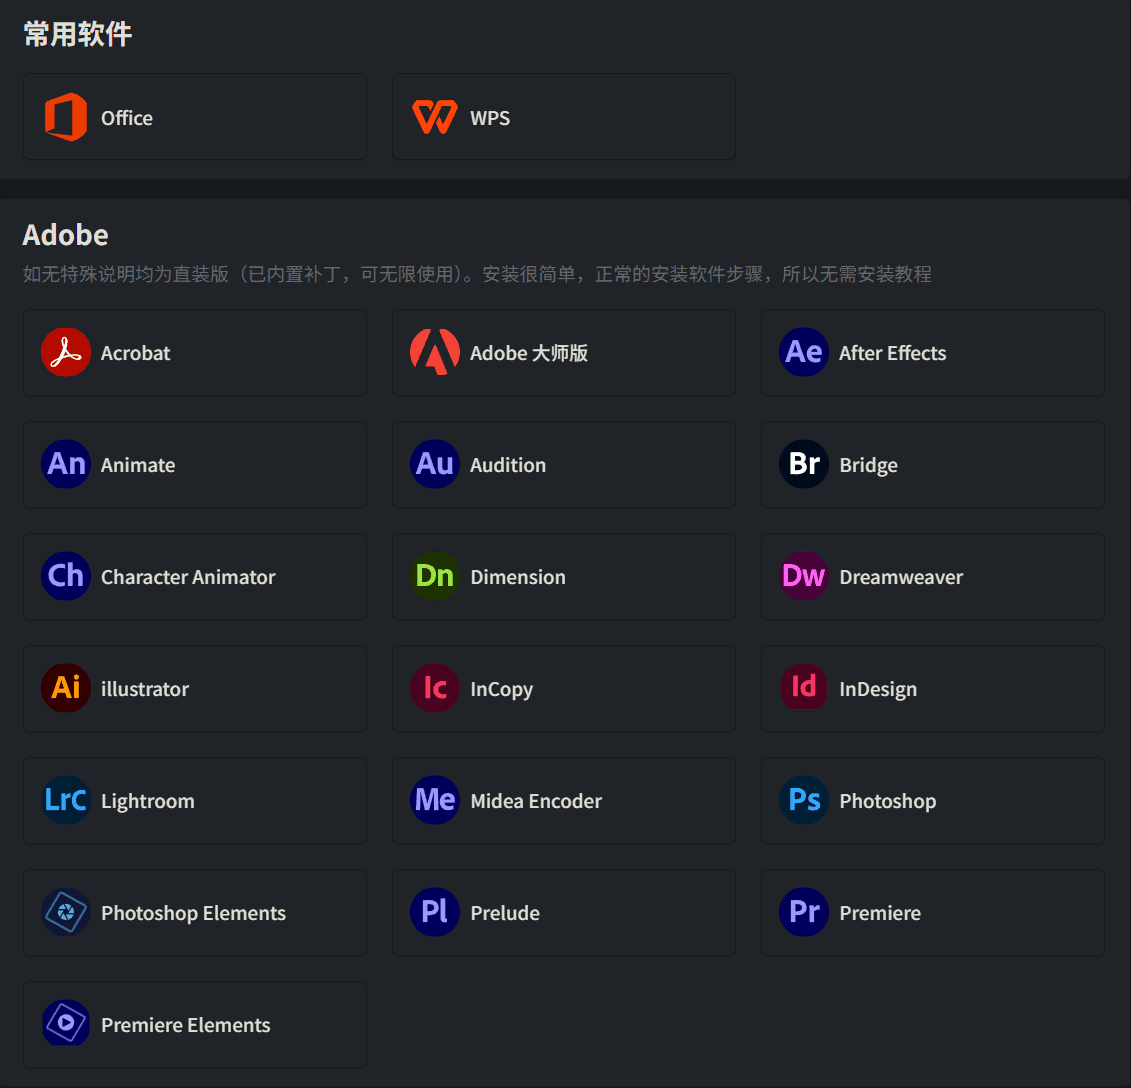Open the InCopy entry
Screen dimensions: 1131x1088
tap(563, 688)
